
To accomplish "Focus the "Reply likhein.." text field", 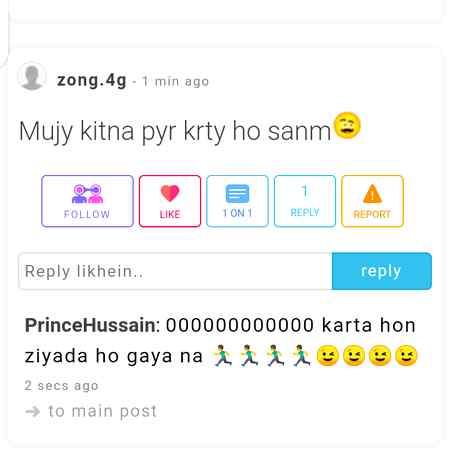I will [175, 271].
